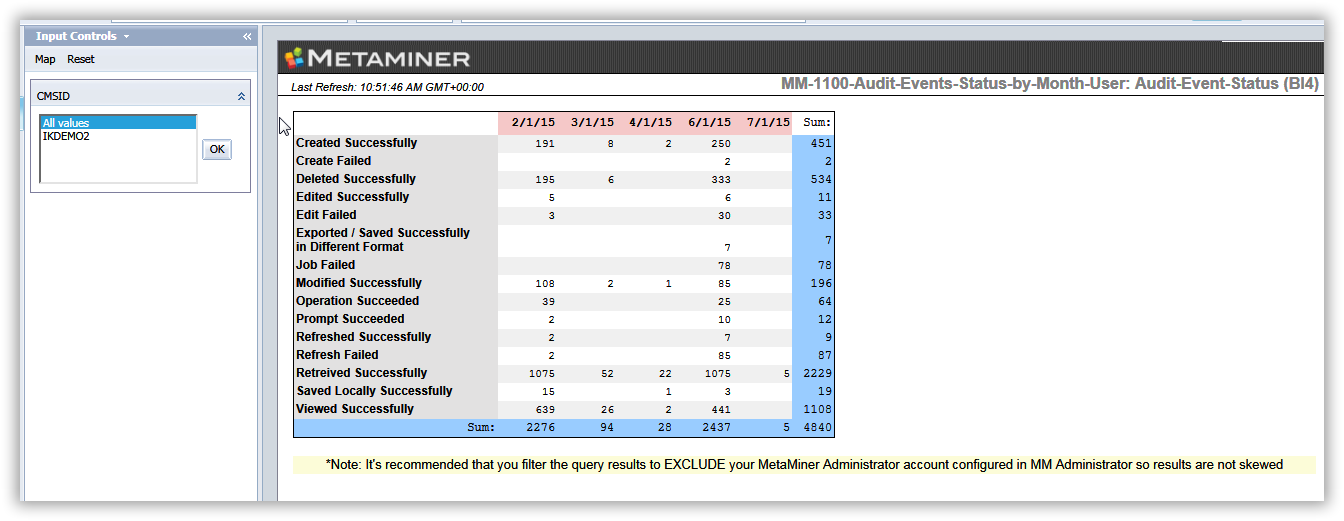The height and width of the screenshot is (521, 1344).
Task: Select 'All values' in CMSID list
Action: pos(118,123)
